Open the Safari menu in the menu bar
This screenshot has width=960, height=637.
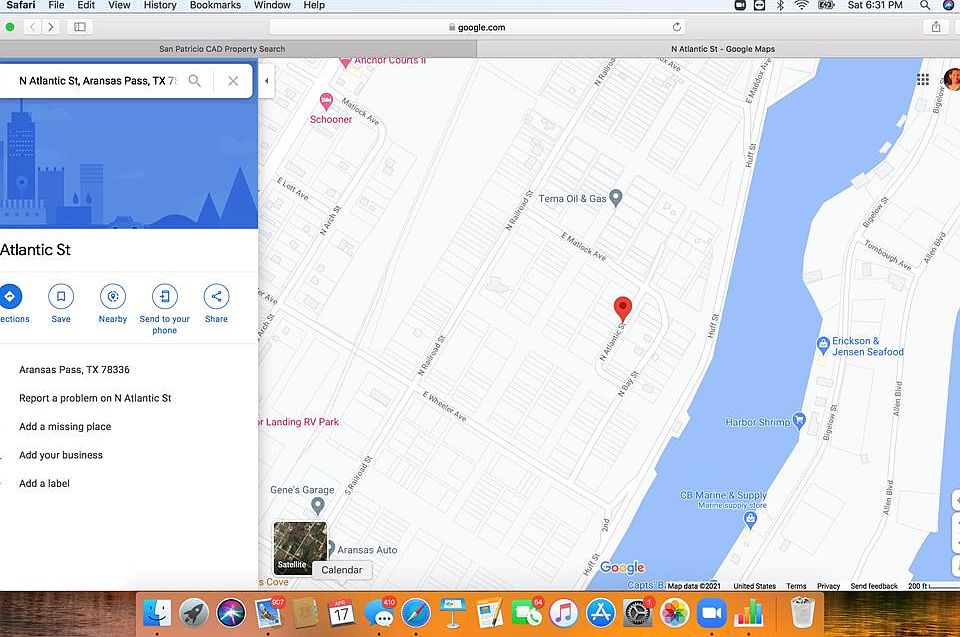[21, 6]
